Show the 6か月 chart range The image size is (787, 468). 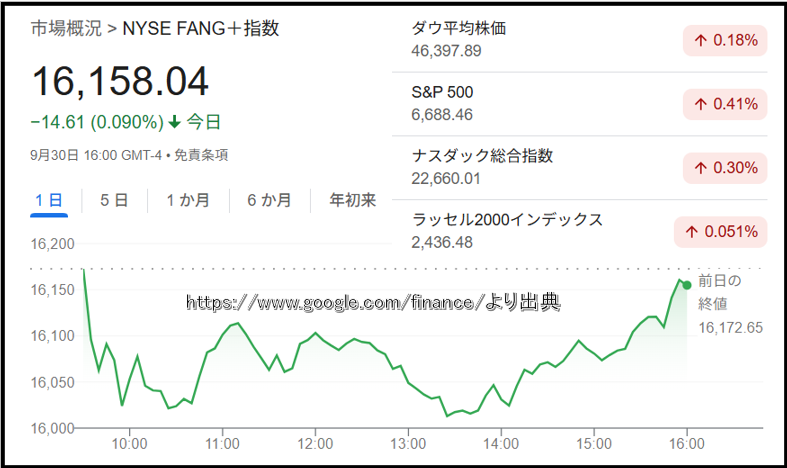[269, 200]
